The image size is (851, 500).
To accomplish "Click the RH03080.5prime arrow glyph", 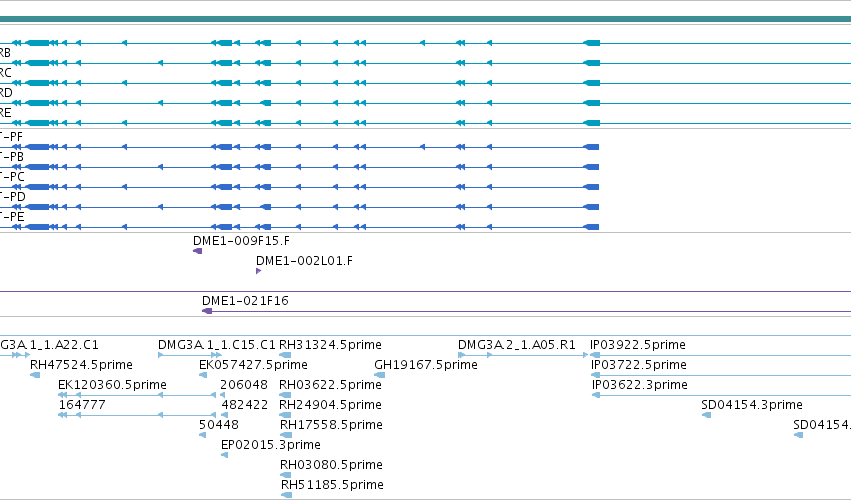I will tap(285, 475).
